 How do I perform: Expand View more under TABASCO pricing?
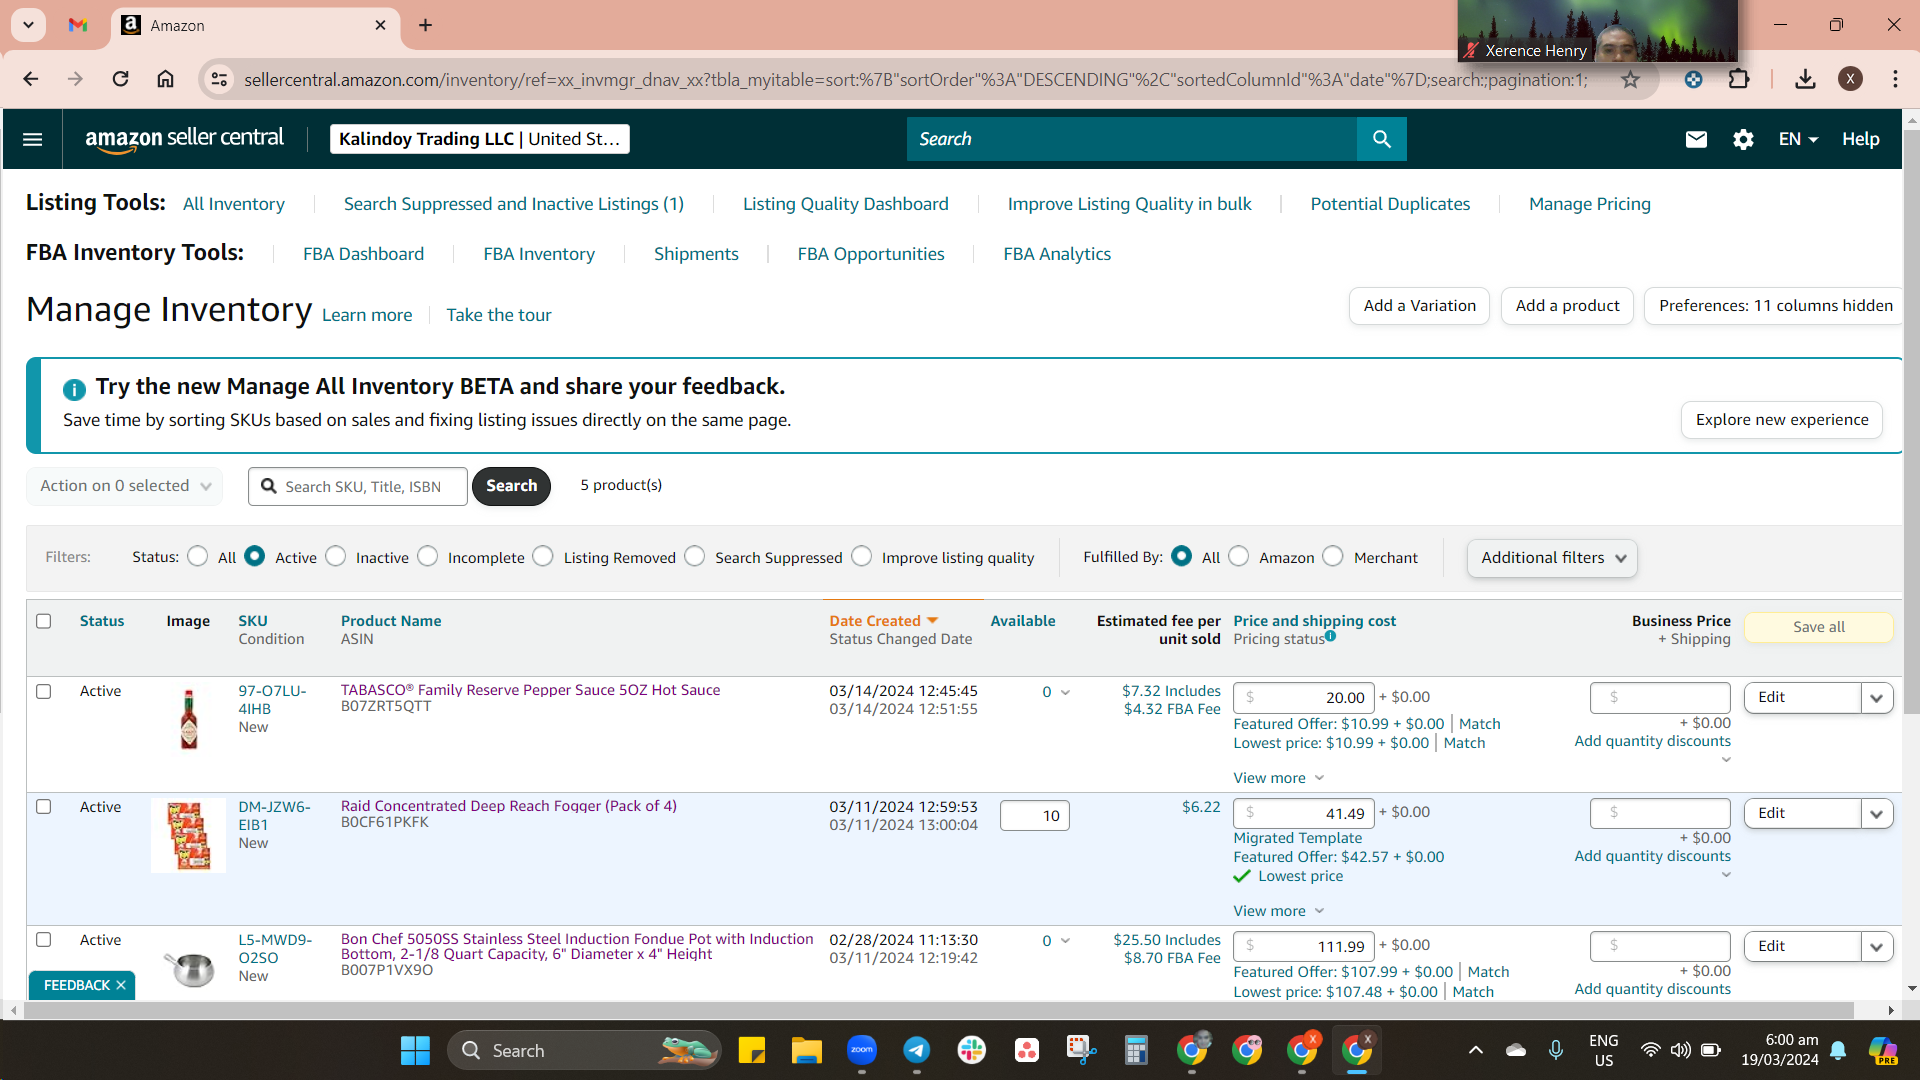click(1279, 778)
